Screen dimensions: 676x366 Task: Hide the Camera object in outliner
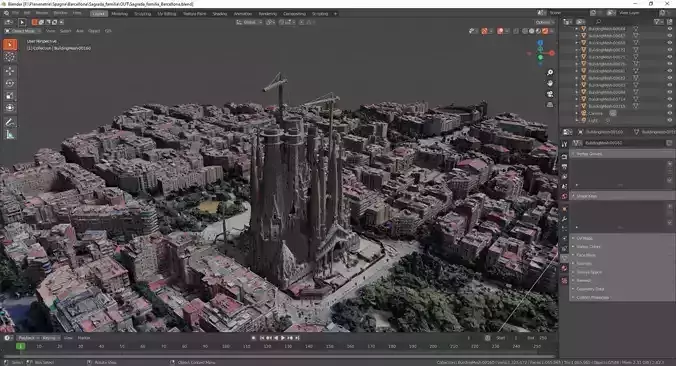click(x=670, y=113)
